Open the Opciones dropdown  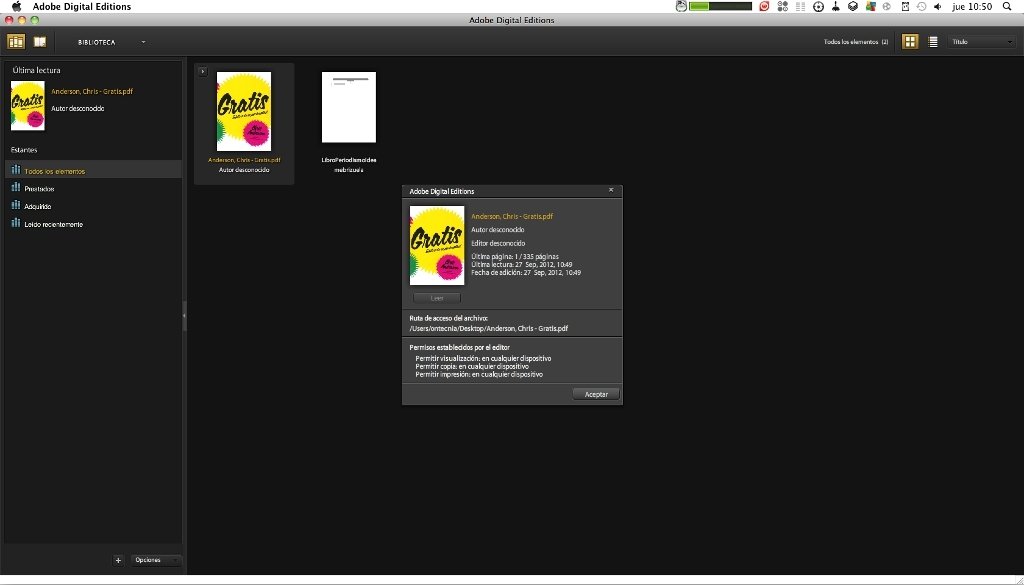click(x=155, y=560)
